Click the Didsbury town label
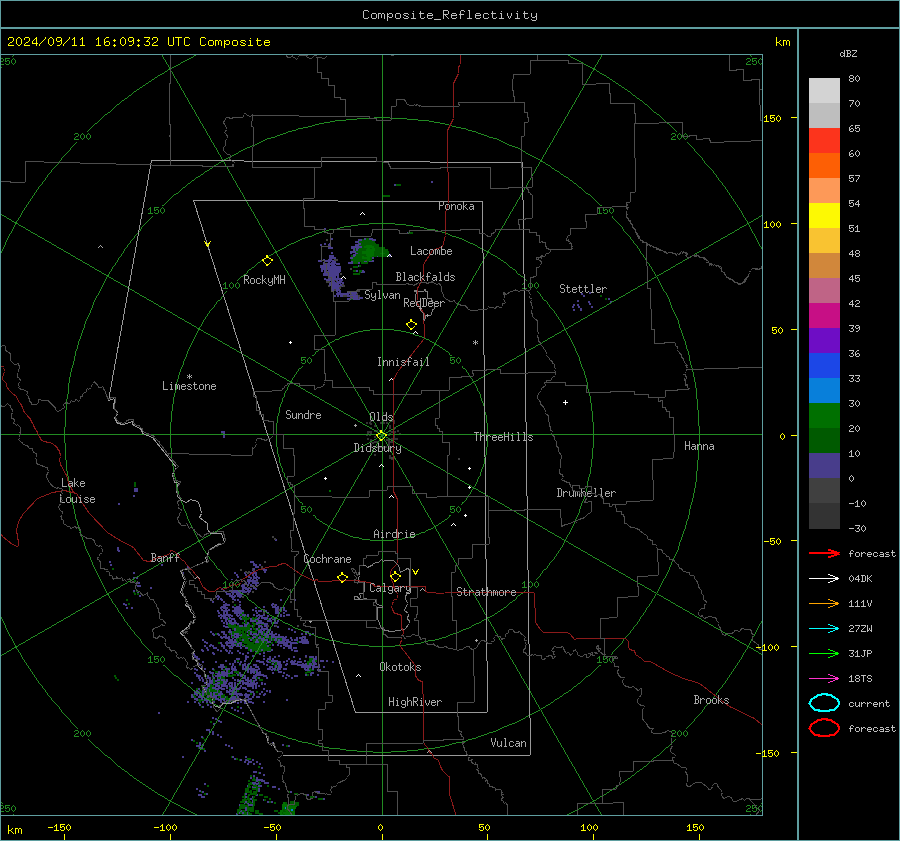Viewport: 900px width, 841px height. pos(377,448)
